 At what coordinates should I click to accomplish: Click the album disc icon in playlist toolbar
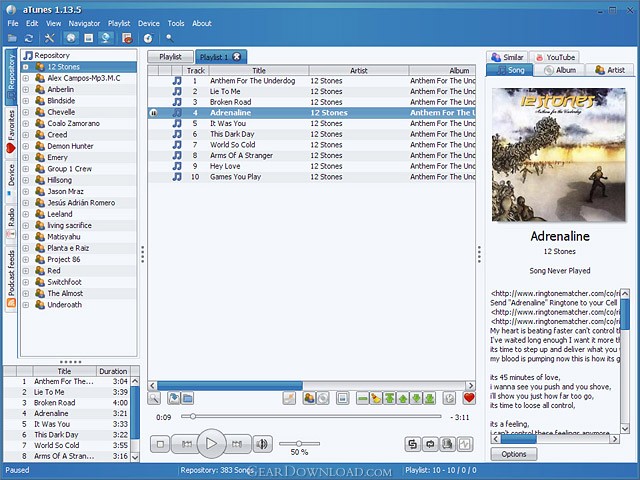coord(323,398)
